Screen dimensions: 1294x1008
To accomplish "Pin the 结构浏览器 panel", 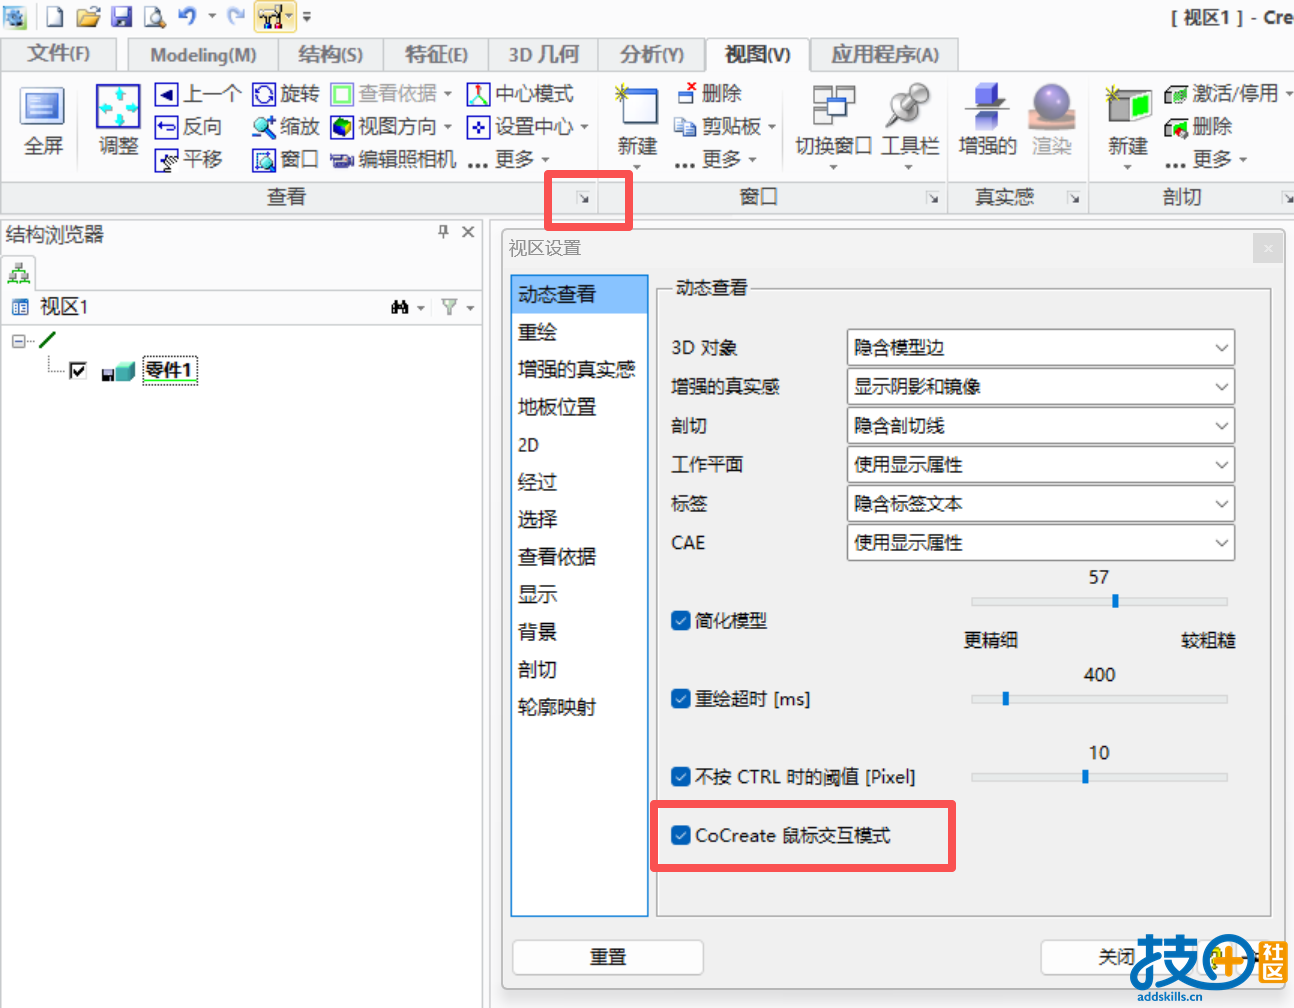I will click(443, 232).
